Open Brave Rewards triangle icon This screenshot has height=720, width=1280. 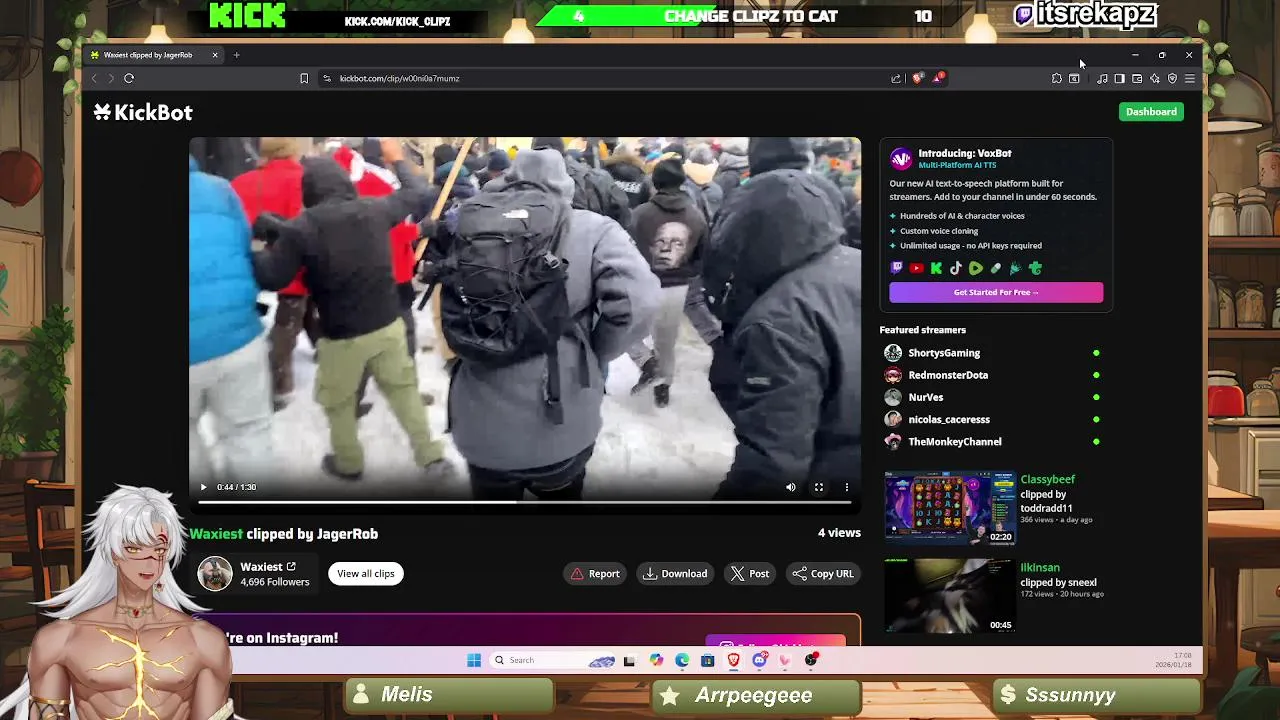938,78
